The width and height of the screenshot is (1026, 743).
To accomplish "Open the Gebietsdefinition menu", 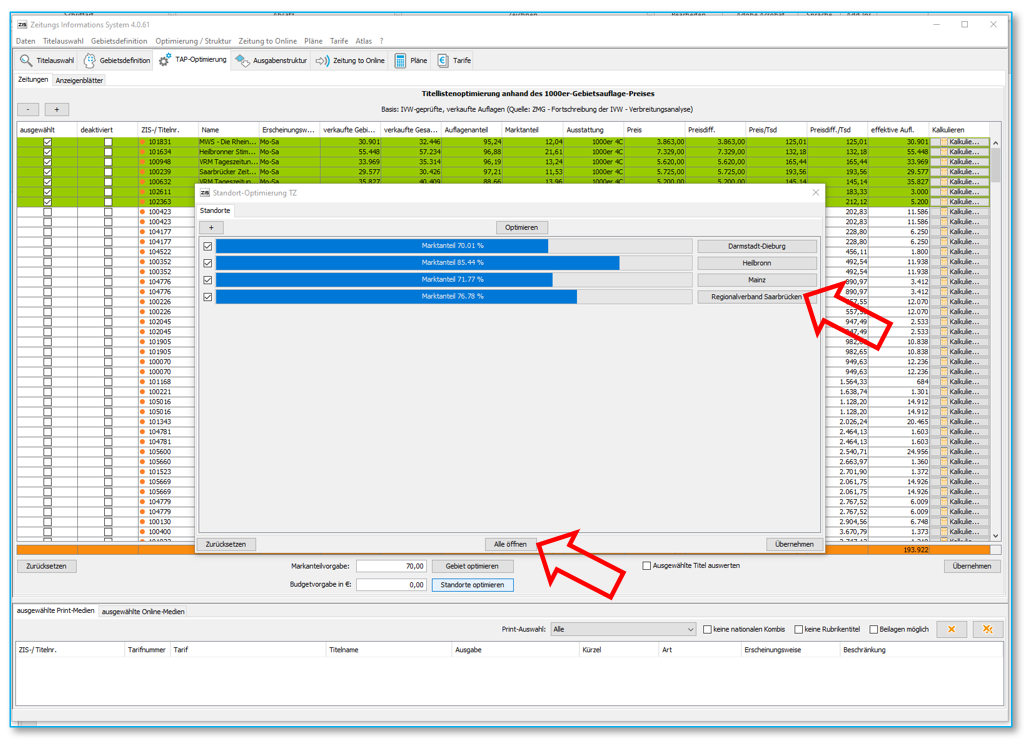I will 119,41.
